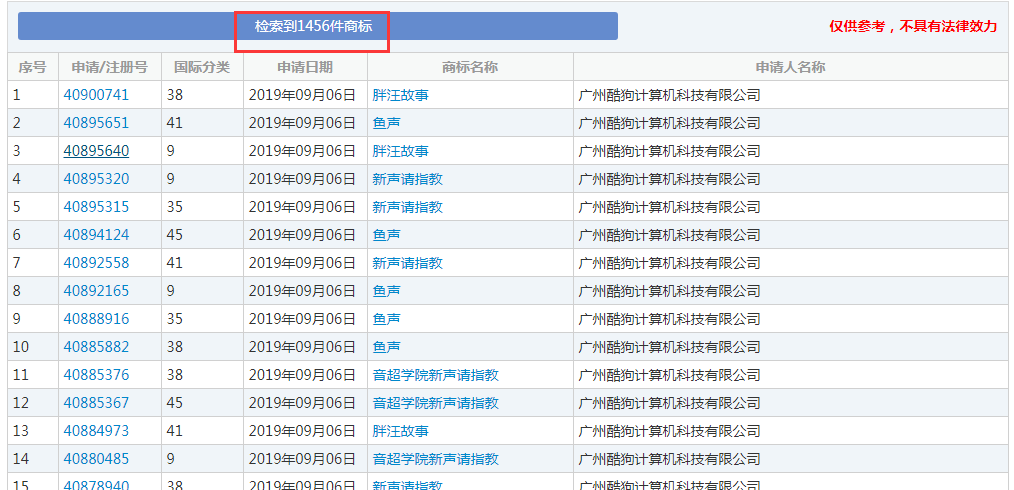Viewport: 1014px width, 490px height.
Task: Select application date in row 13
Action: (302, 431)
